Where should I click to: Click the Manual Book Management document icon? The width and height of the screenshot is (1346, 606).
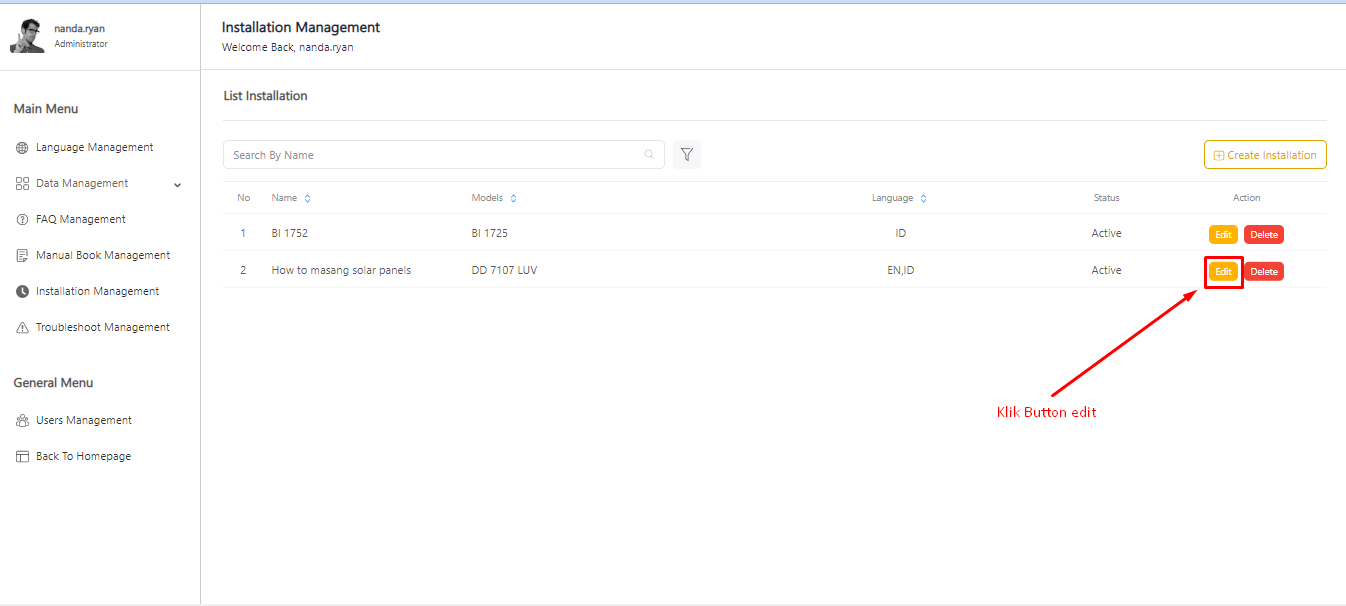(x=22, y=256)
